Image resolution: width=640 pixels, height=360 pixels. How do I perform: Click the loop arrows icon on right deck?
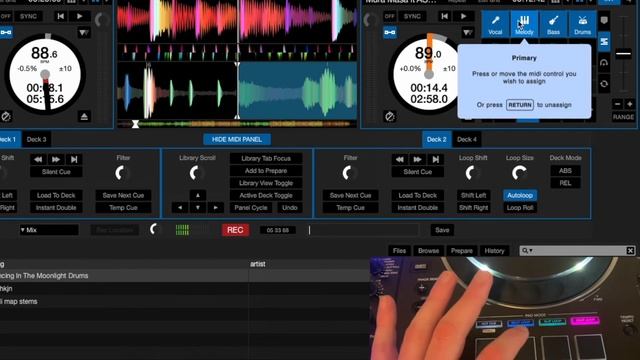604,84
